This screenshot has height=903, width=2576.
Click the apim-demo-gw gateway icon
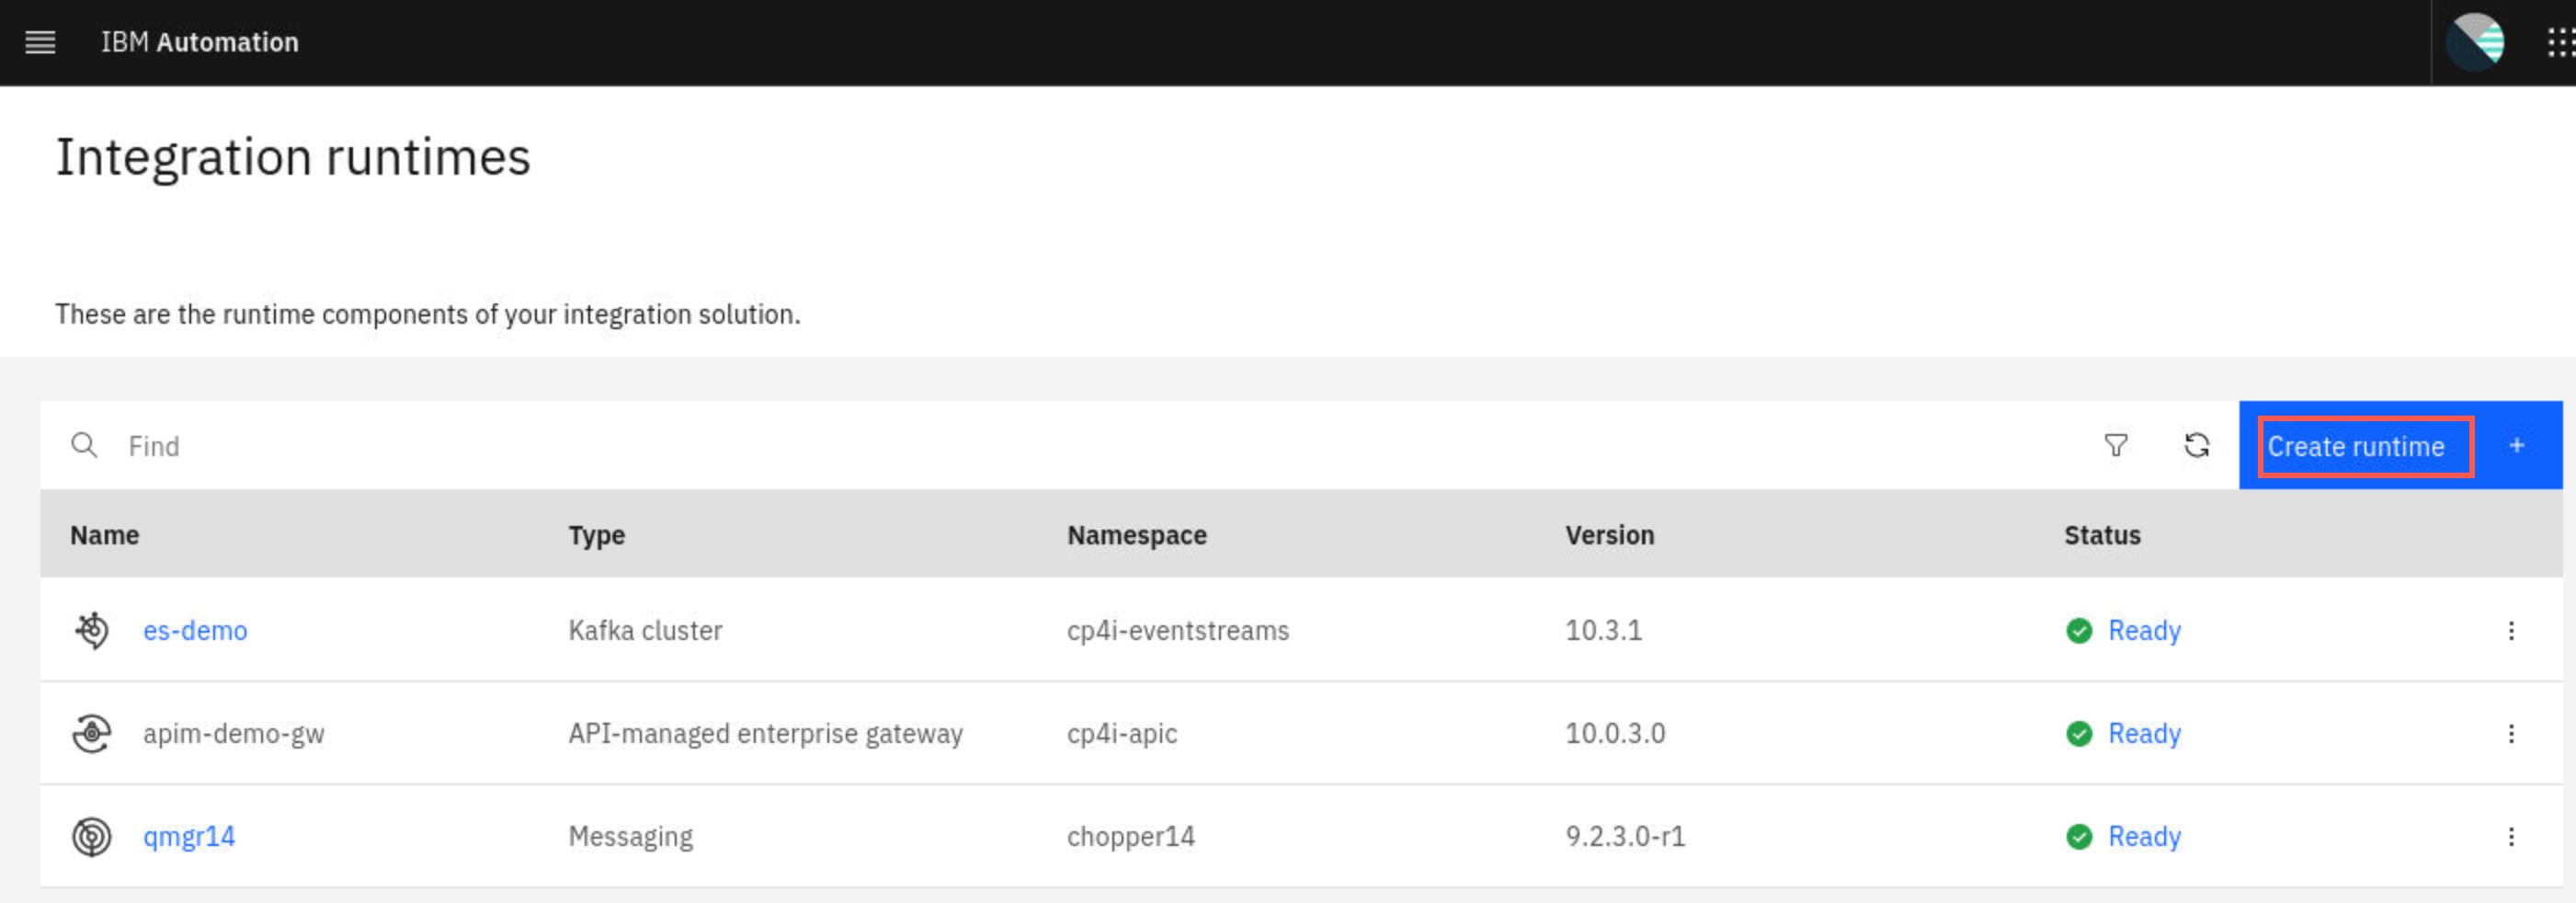[x=92, y=733]
